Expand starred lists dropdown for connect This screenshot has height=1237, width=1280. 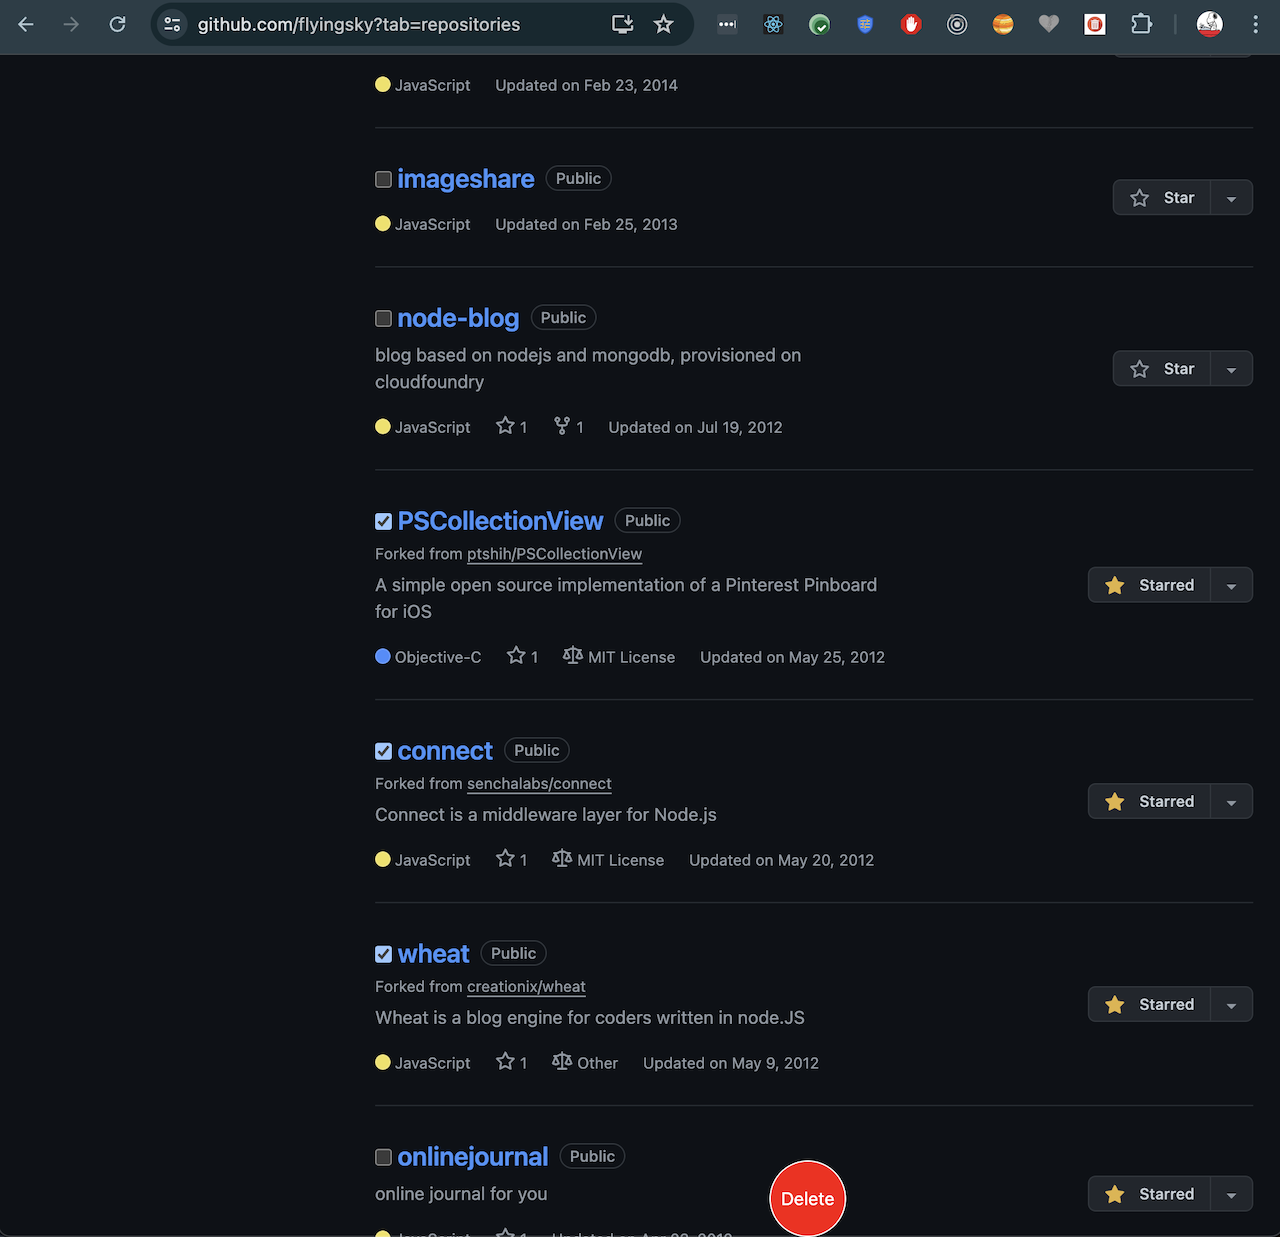(x=1231, y=801)
